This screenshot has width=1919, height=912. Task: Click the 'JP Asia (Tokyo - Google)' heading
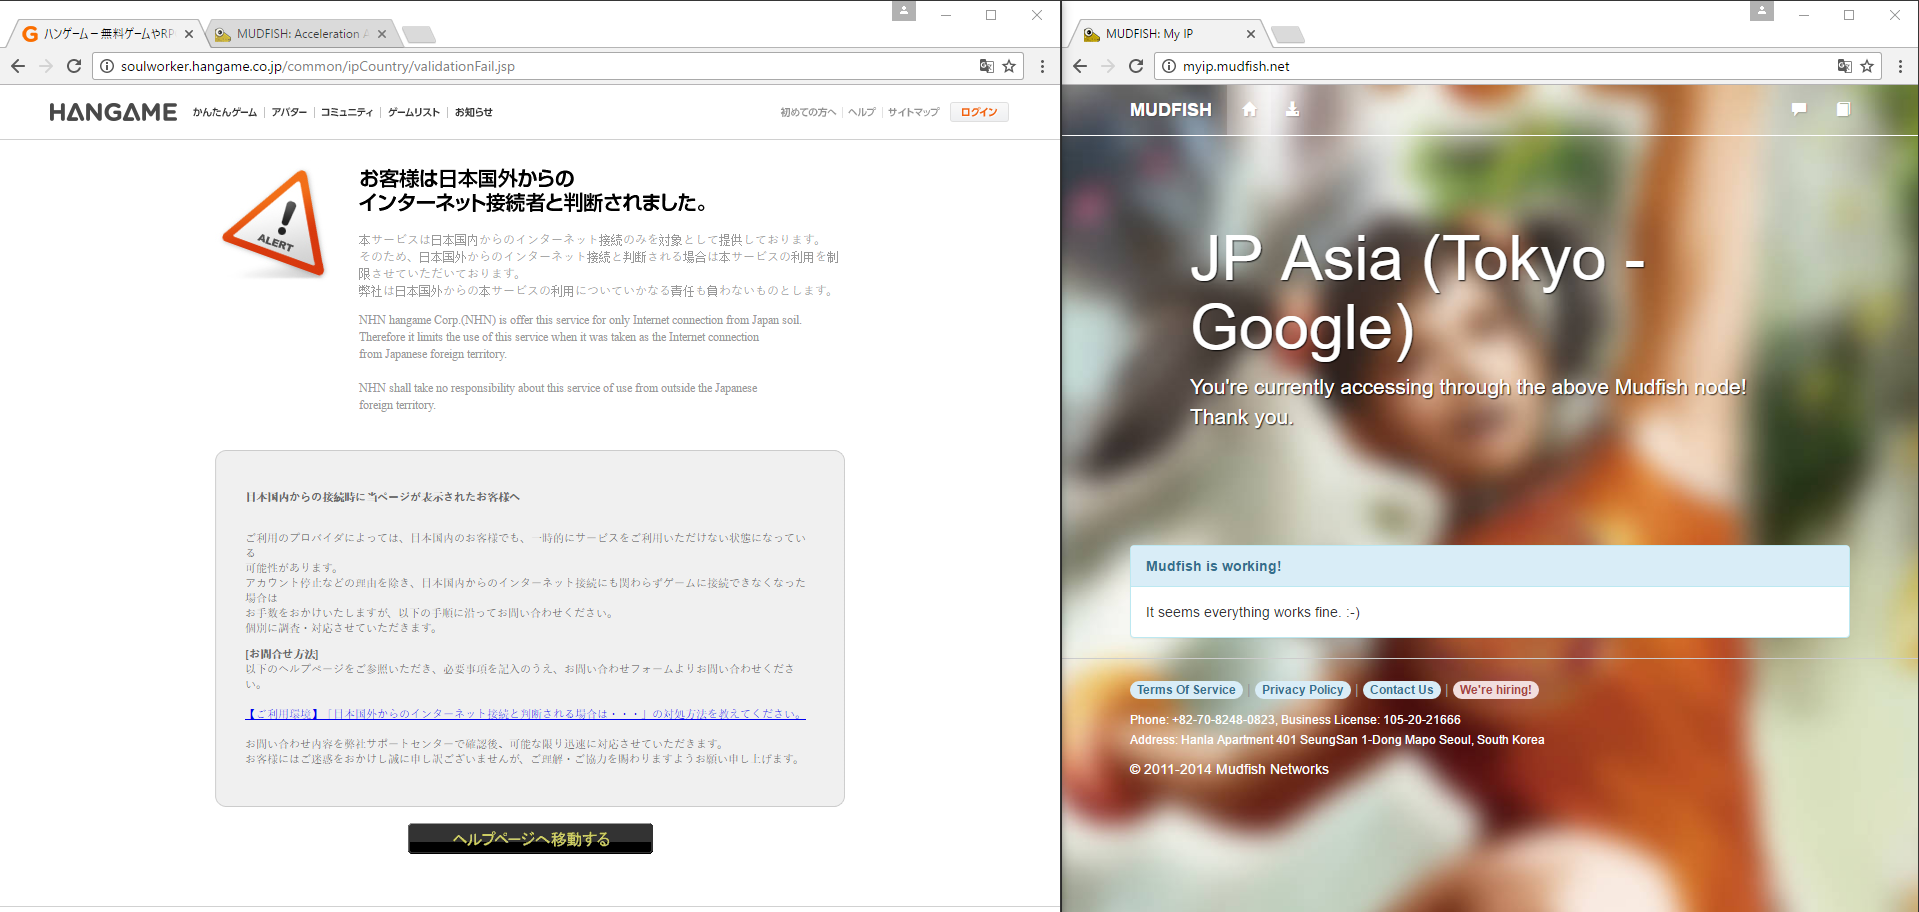click(x=1418, y=293)
